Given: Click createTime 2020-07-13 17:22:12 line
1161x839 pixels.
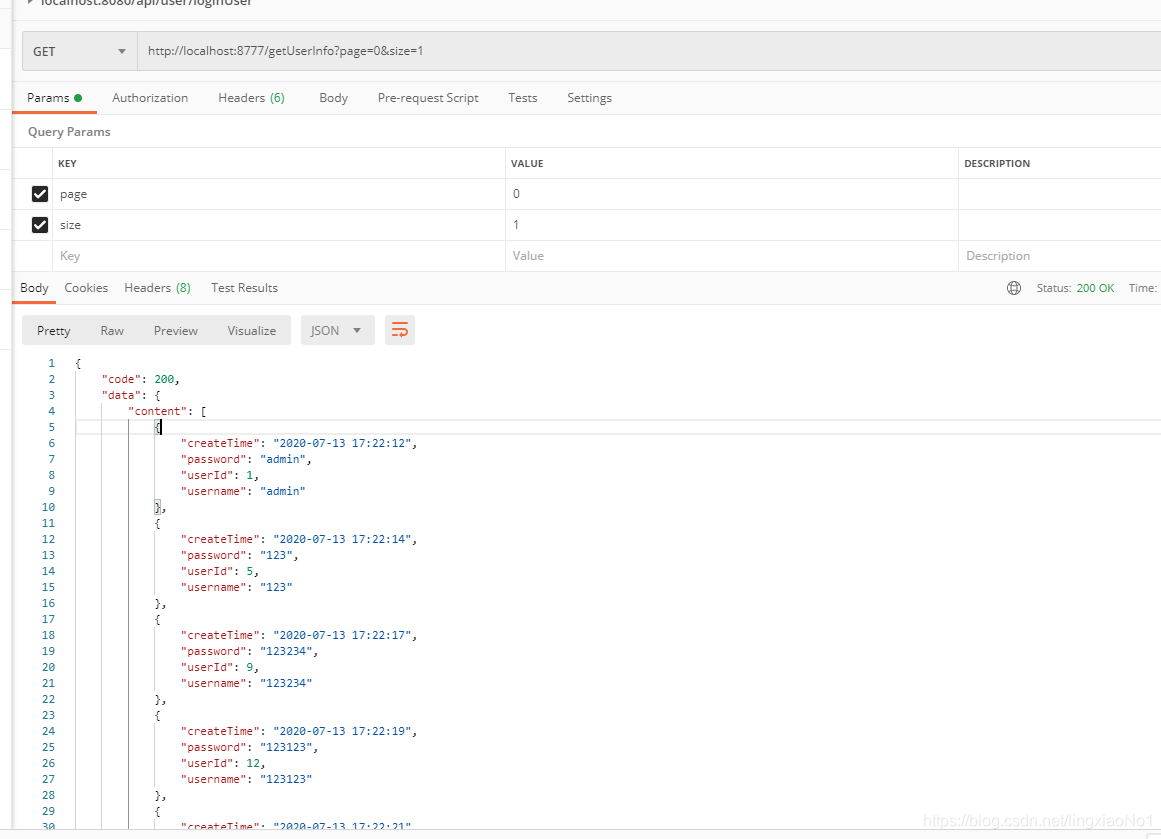Looking at the screenshot, I should (299, 444).
